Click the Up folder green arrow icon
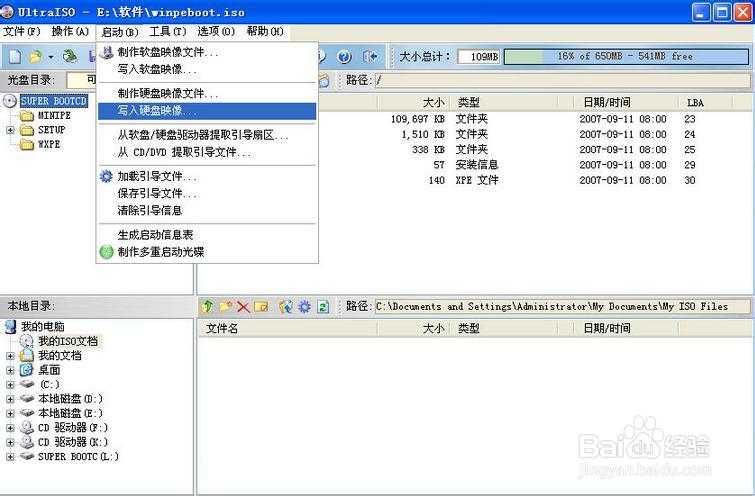Viewport: 755px width, 496px height. pos(207,306)
